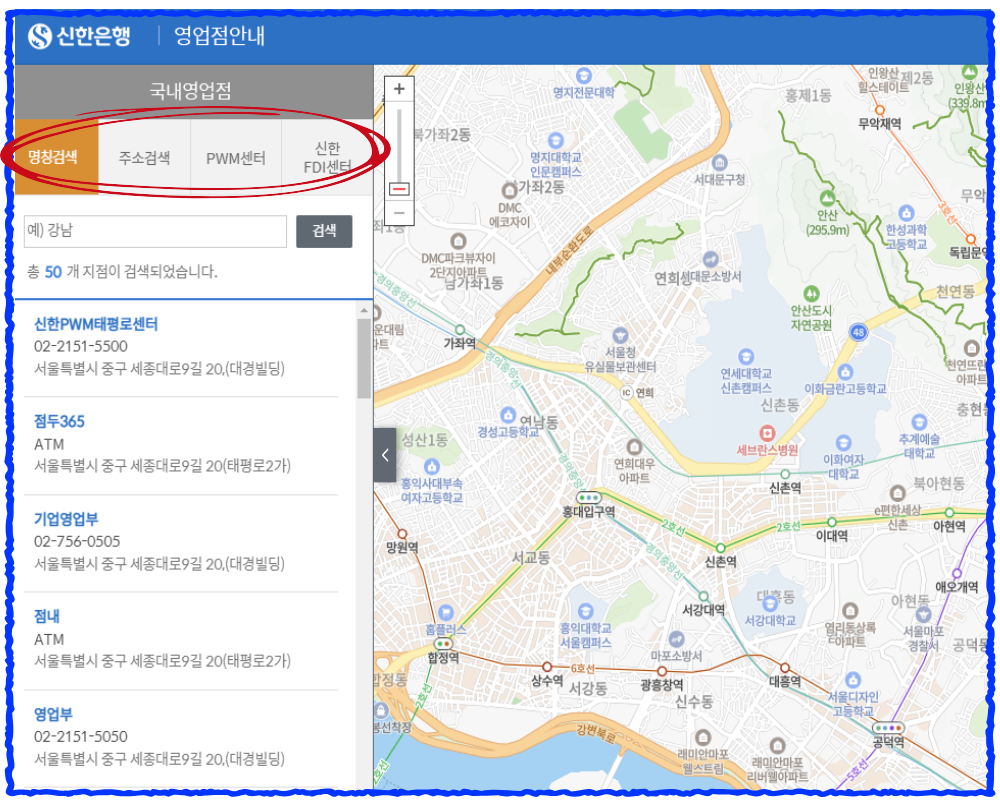The width and height of the screenshot is (1000, 800).
Task: Zoom in the map with plus button
Action: click(x=399, y=89)
